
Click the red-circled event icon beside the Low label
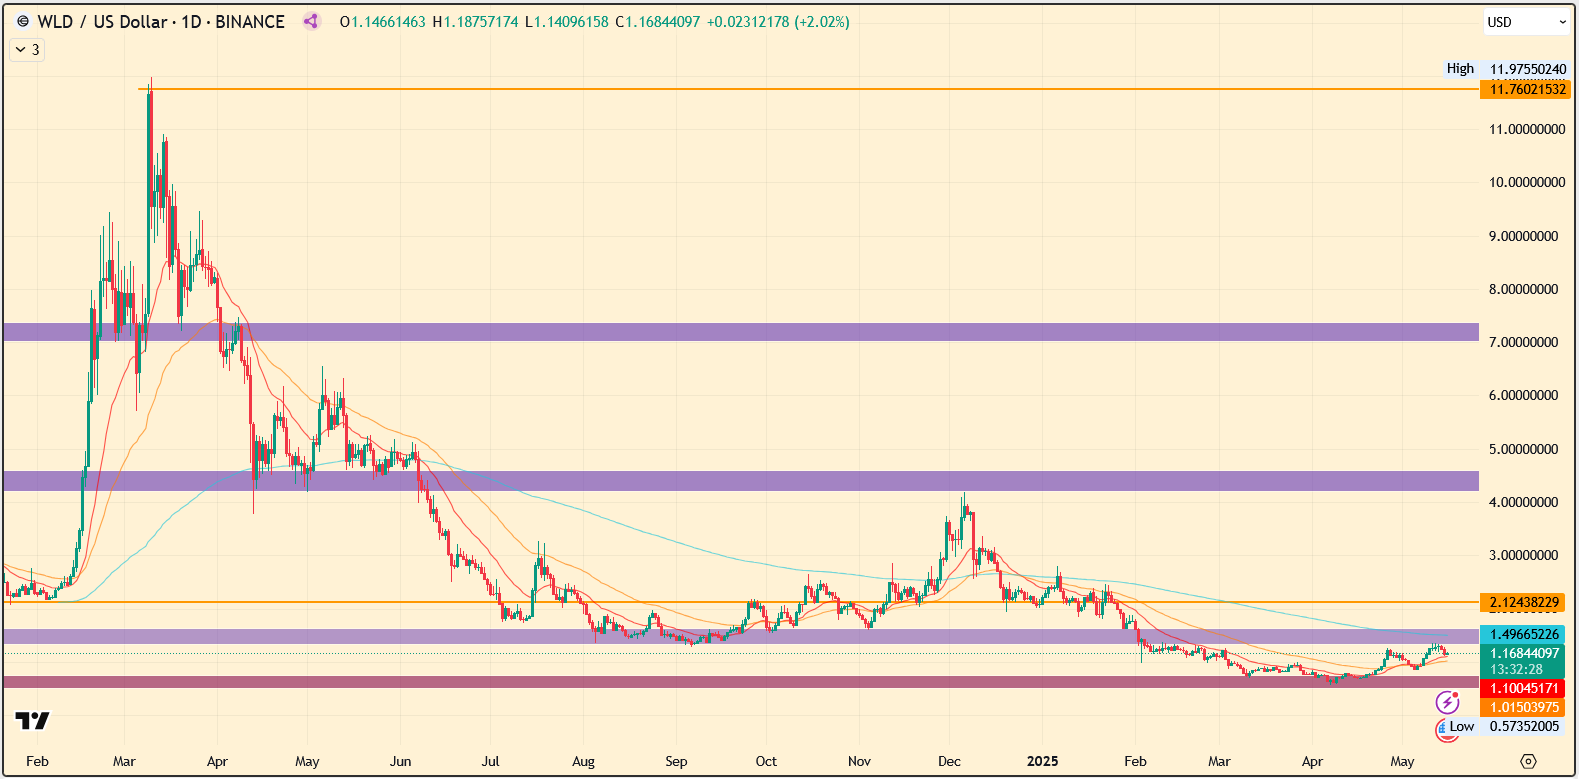[1441, 729]
